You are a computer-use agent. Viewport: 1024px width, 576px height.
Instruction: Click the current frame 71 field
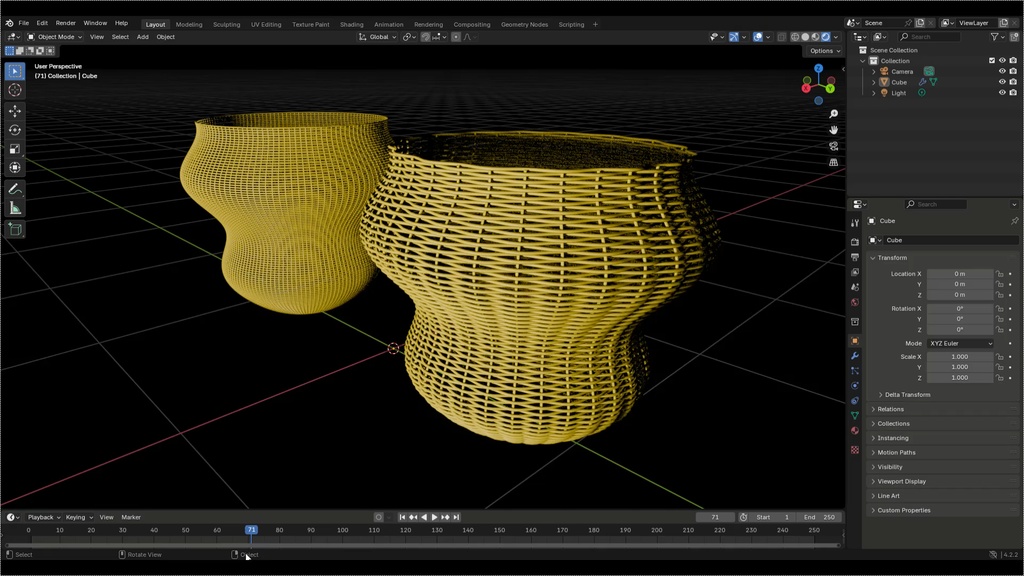tap(715, 517)
